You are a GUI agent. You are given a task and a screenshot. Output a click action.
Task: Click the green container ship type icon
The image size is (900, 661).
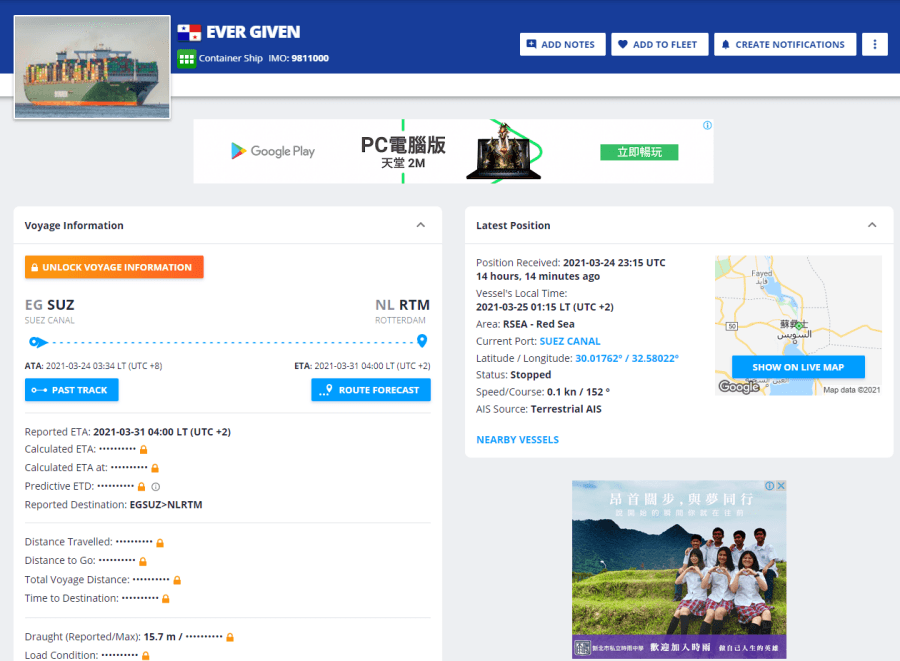click(187, 59)
